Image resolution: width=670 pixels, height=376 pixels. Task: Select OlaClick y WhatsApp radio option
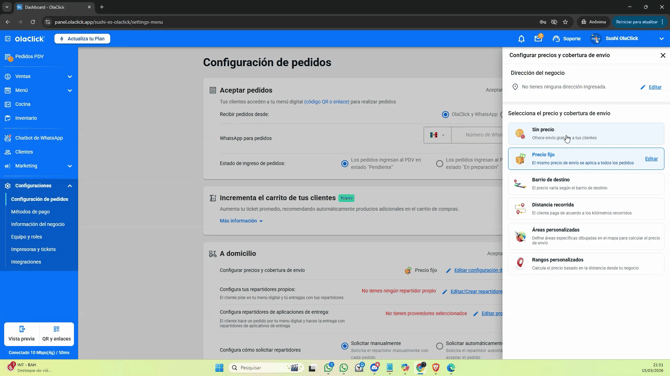[445, 115]
